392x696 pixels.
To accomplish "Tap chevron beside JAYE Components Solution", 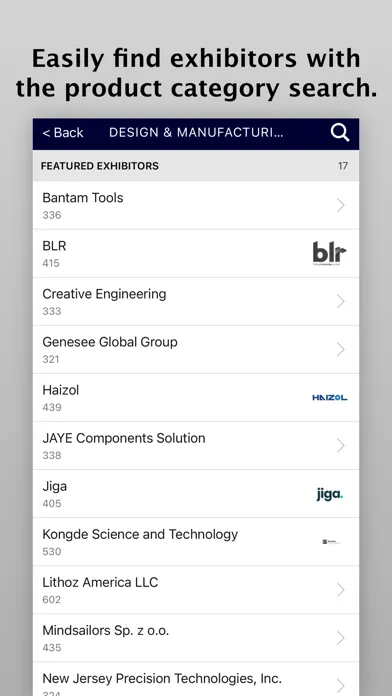I will coord(341,446).
